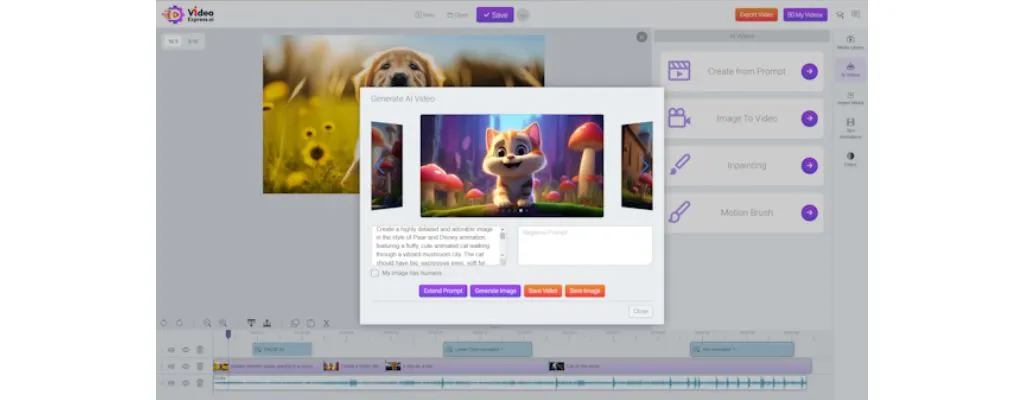Image resolution: width=1024 pixels, height=400 pixels.
Task: Open the Media Library sidebar tab
Action: point(850,42)
